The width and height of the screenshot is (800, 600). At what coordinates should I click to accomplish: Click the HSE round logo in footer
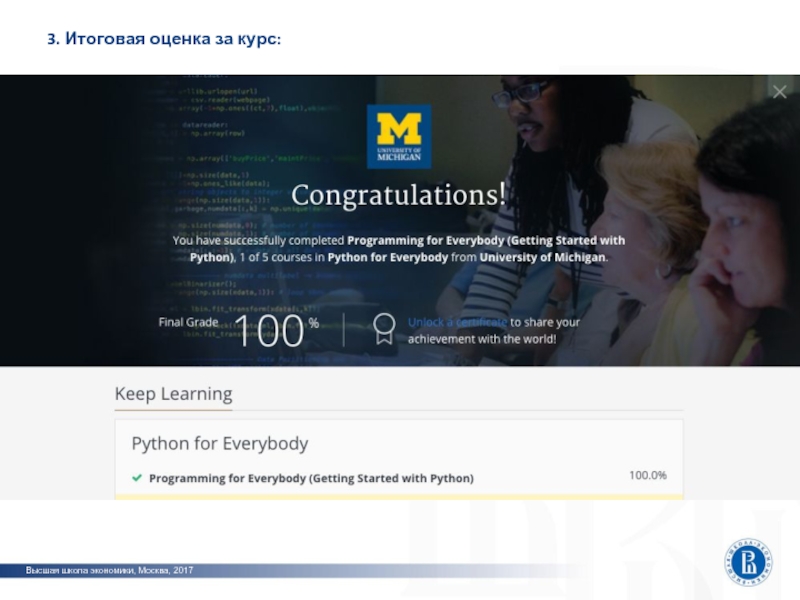pyautogui.click(x=751, y=563)
